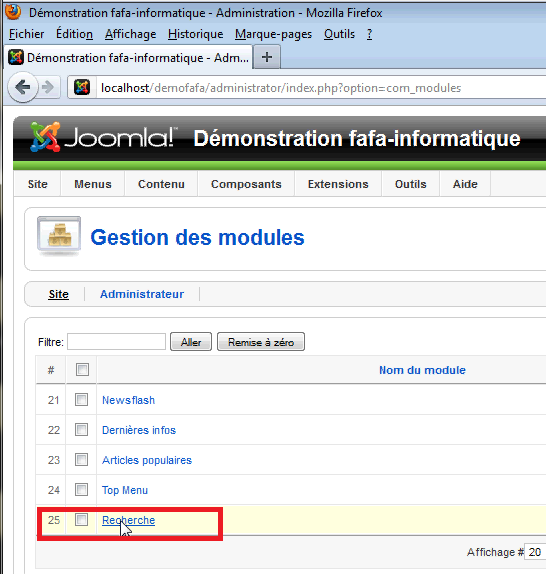
Task: Open the Joomla Menus menu
Action: [x=93, y=184]
